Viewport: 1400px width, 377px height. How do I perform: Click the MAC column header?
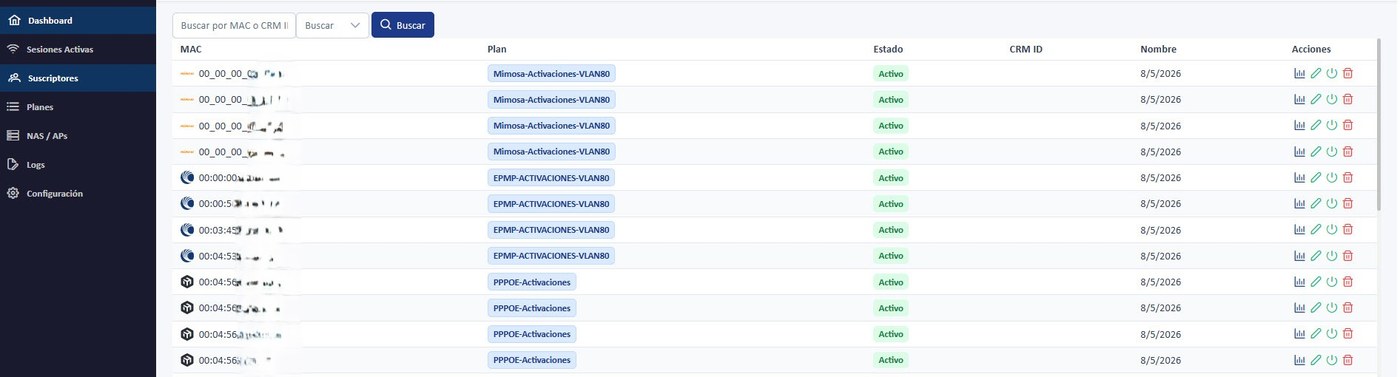point(191,49)
